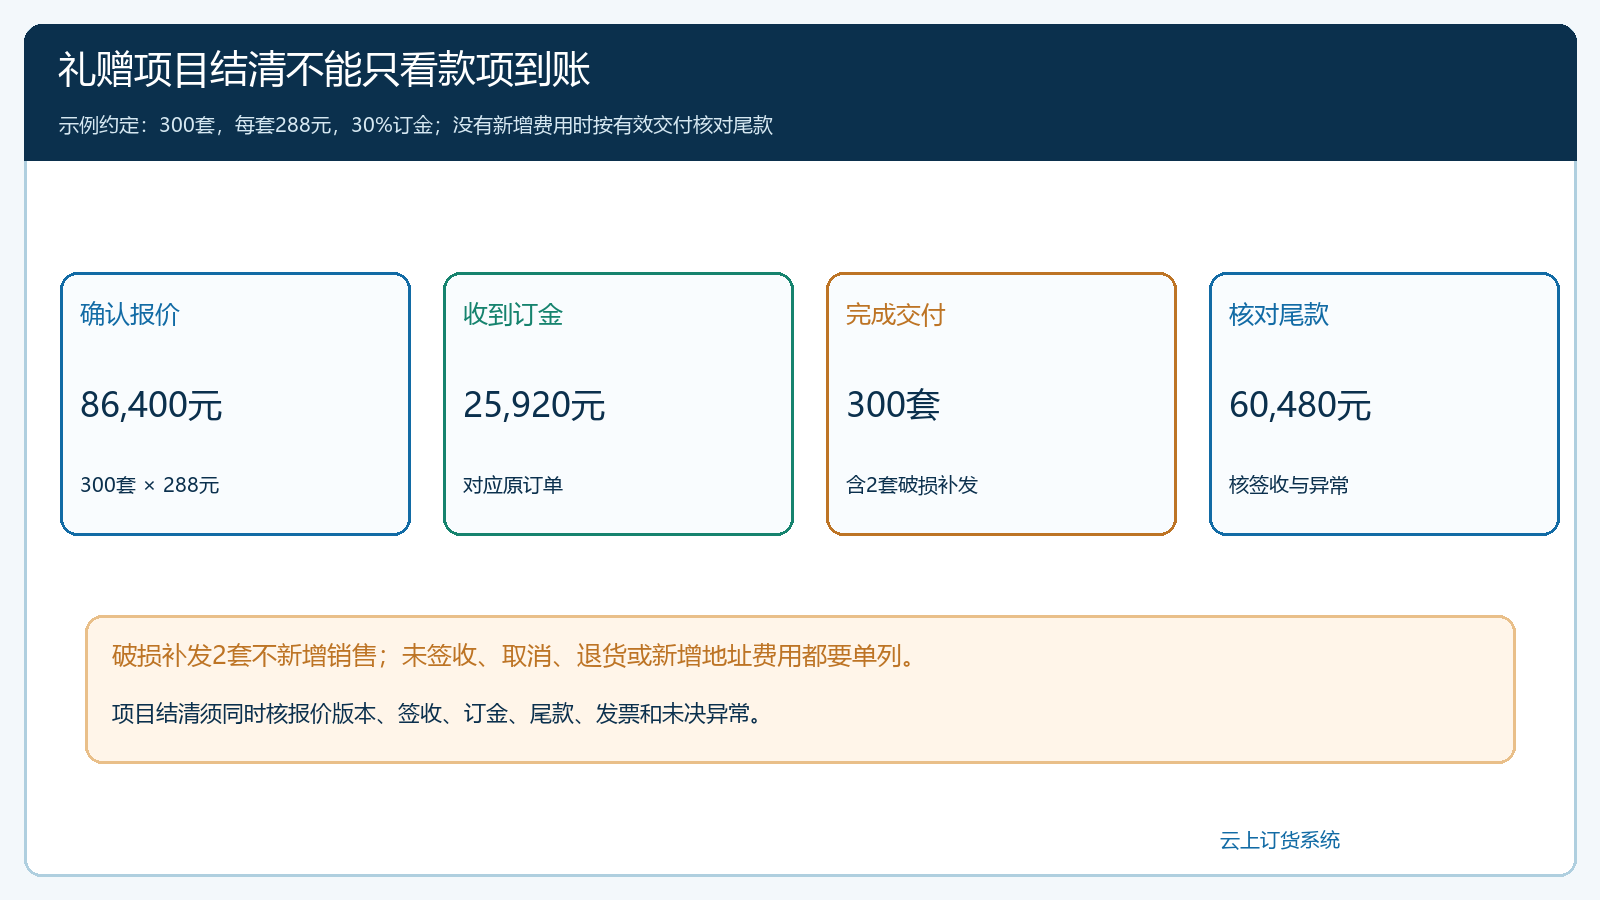Click the 25,920元 amount
Viewport: 1600px width, 900px height.
[534, 405]
